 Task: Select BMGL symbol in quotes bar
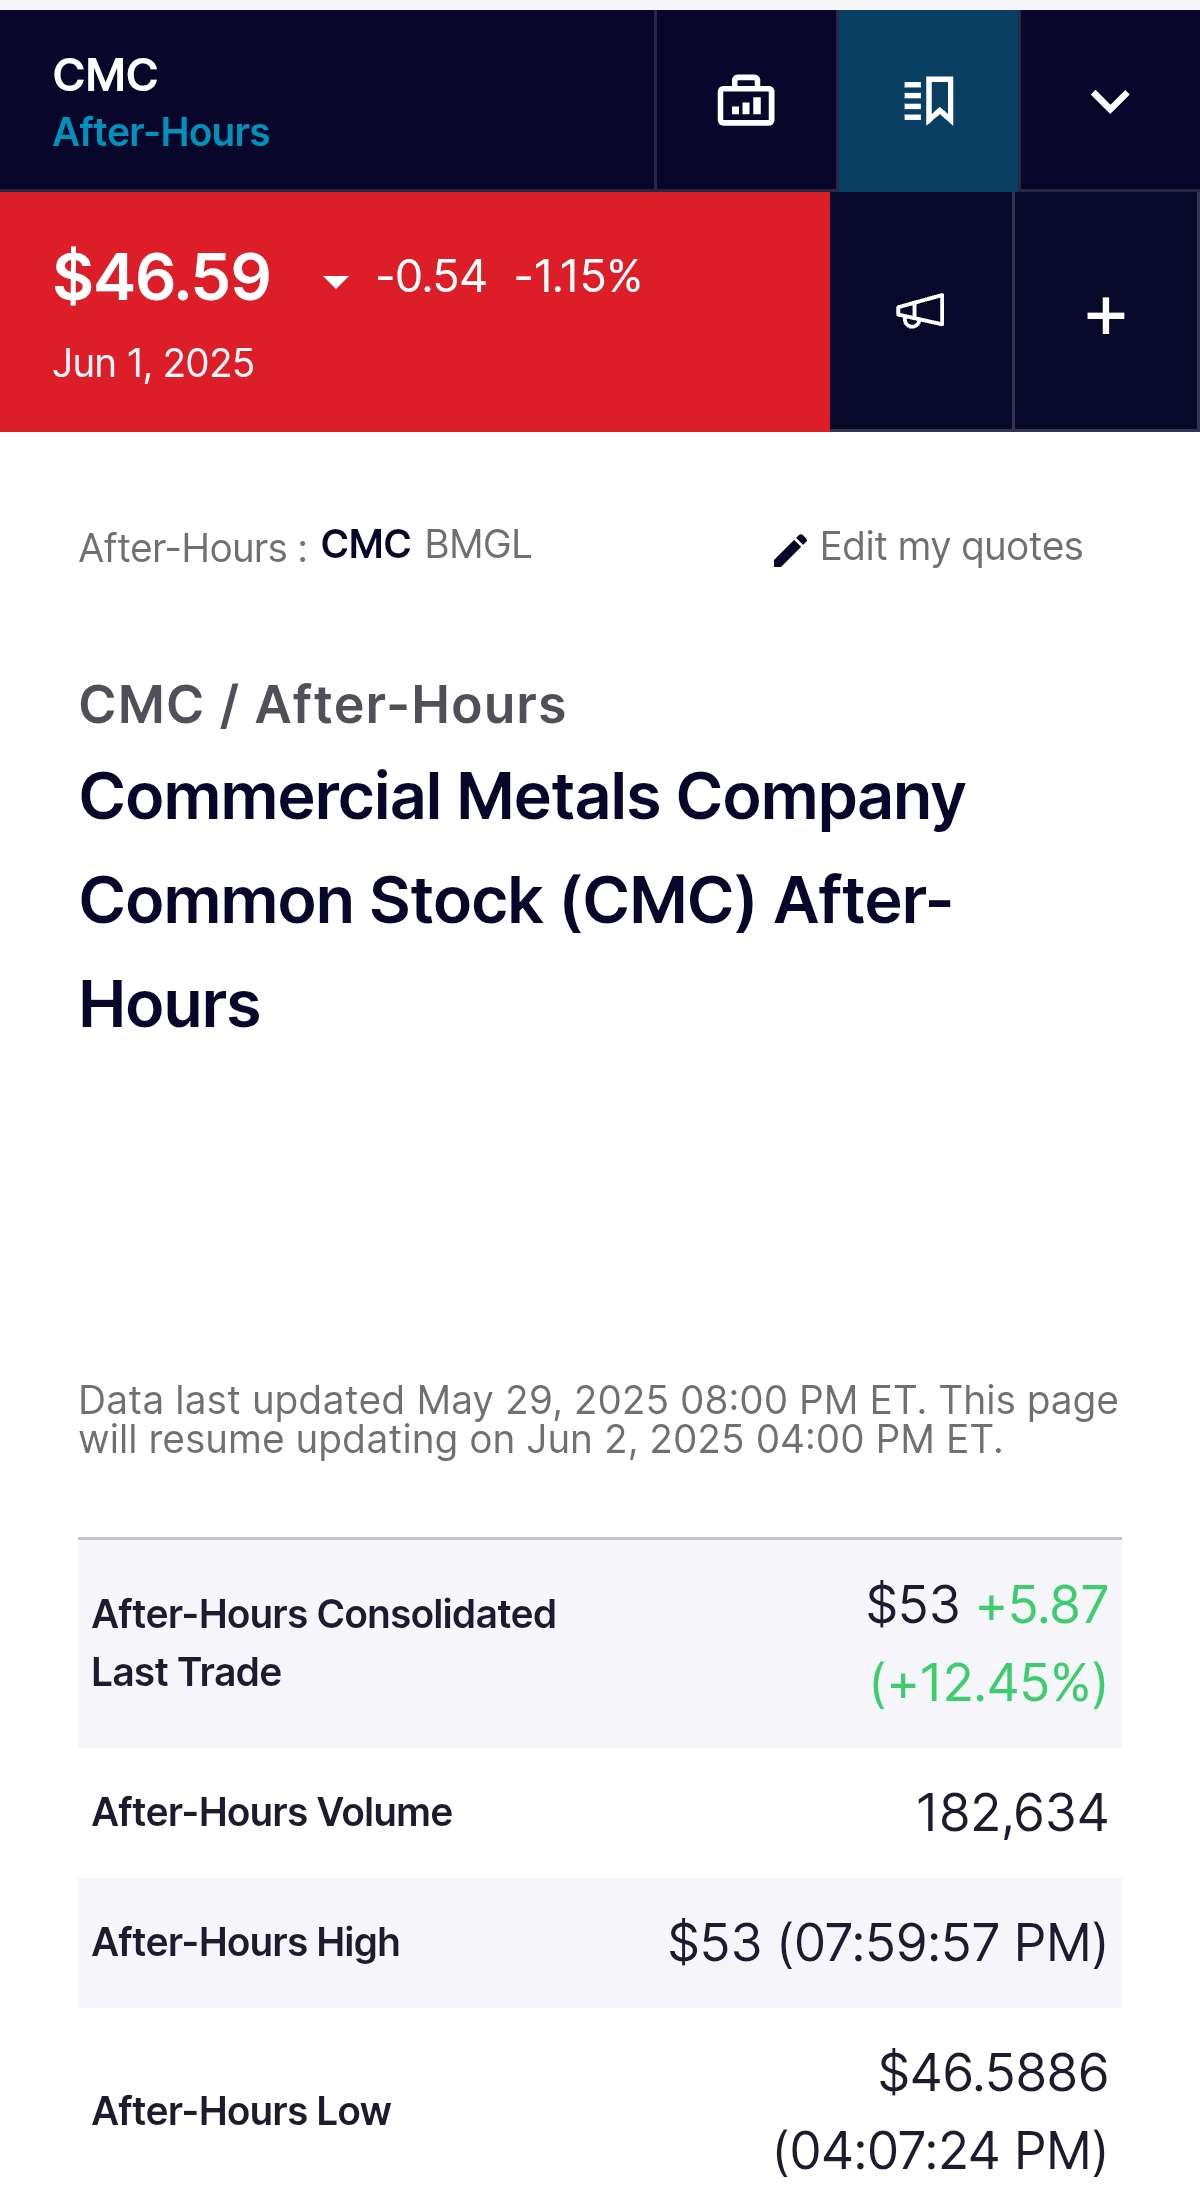click(478, 545)
